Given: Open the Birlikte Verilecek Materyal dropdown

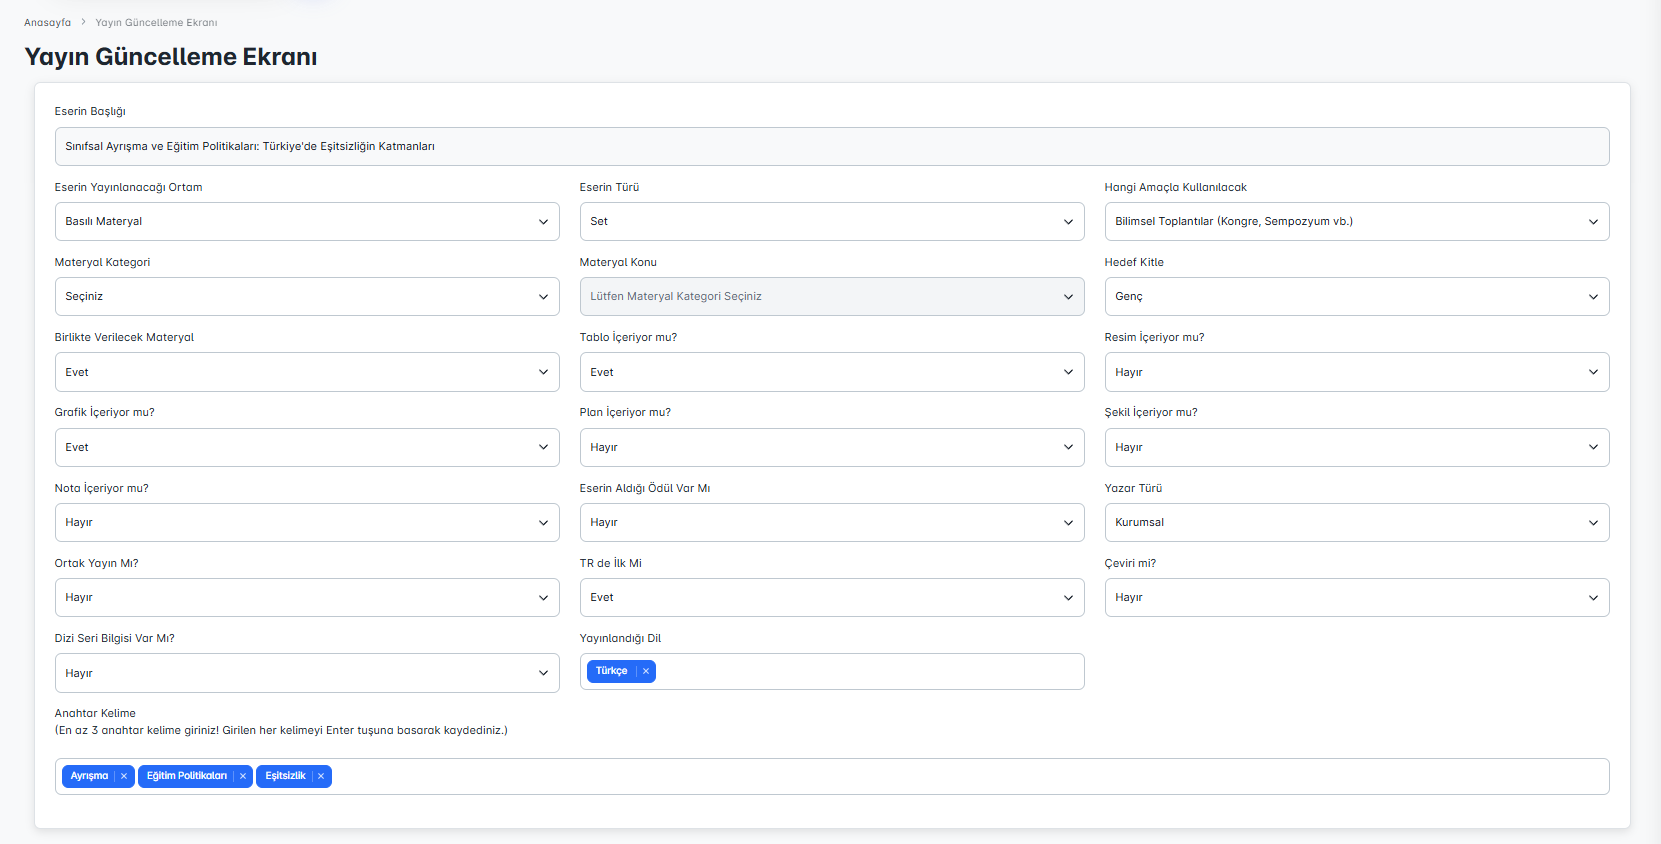Looking at the screenshot, I should pos(306,372).
